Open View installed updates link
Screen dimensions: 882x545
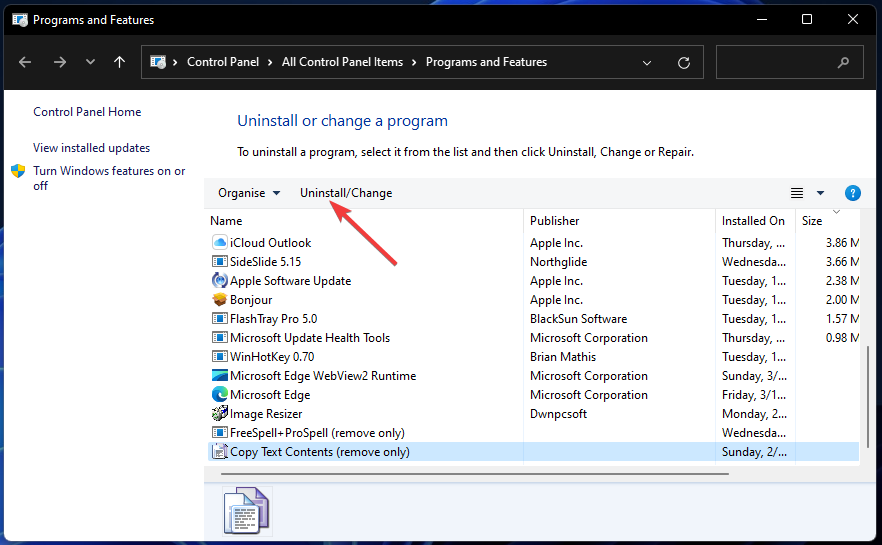click(91, 148)
